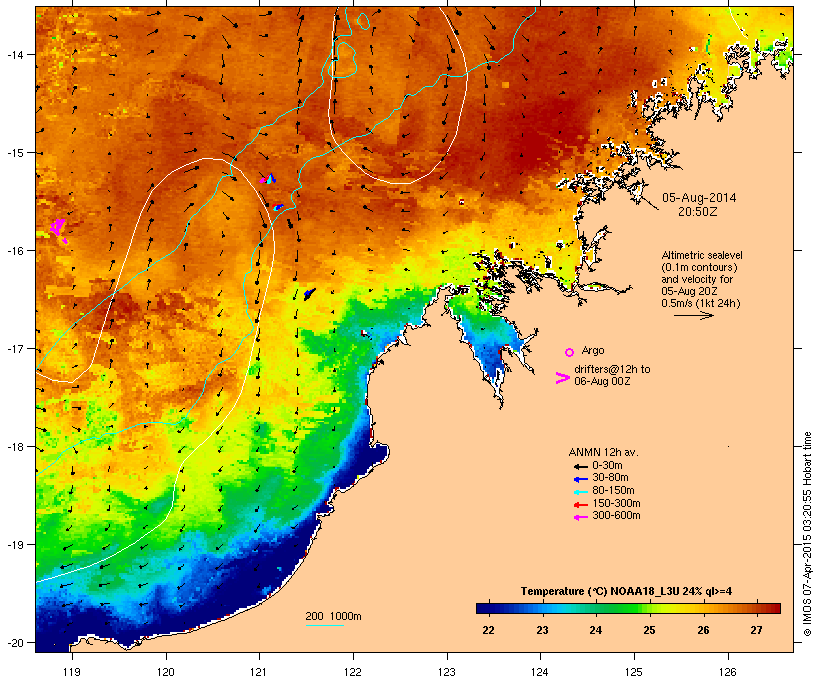This screenshot has height=680, width=820.
Task: Click the time label 20:50Z
Action: (x=698, y=212)
